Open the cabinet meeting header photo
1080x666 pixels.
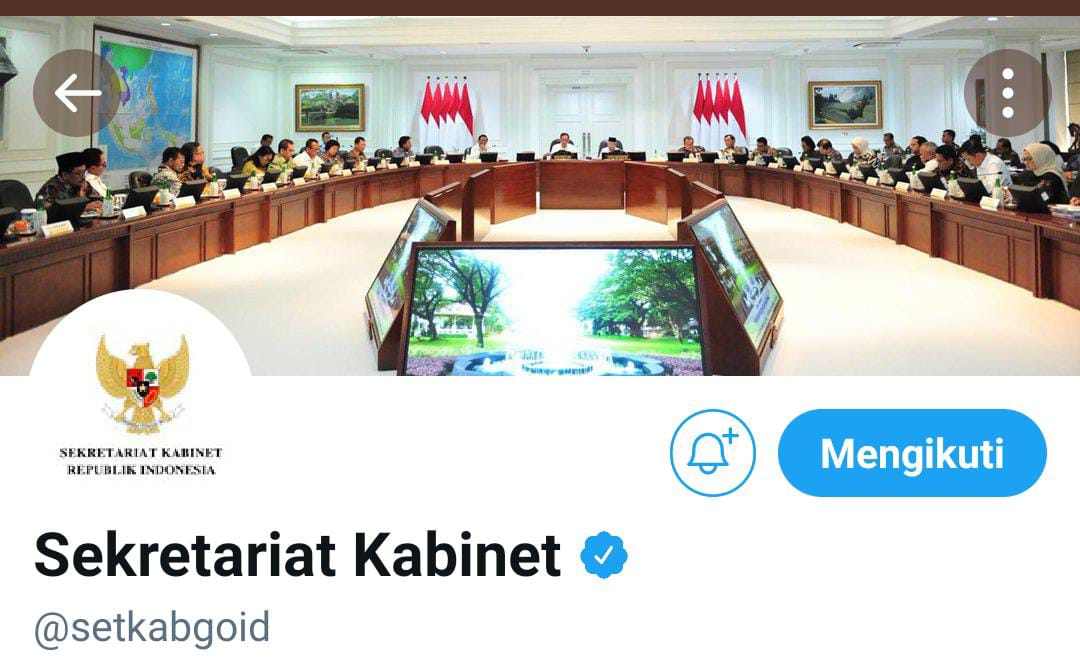540,196
